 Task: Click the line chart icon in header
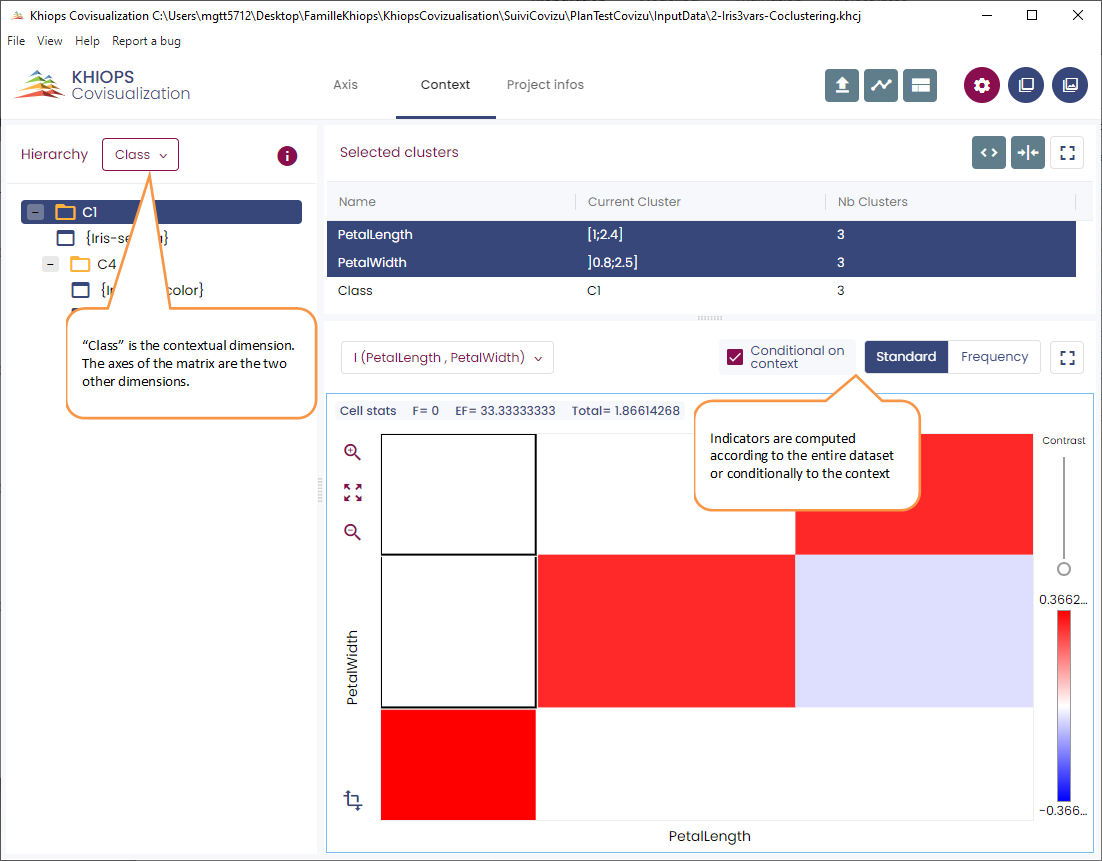(x=881, y=85)
